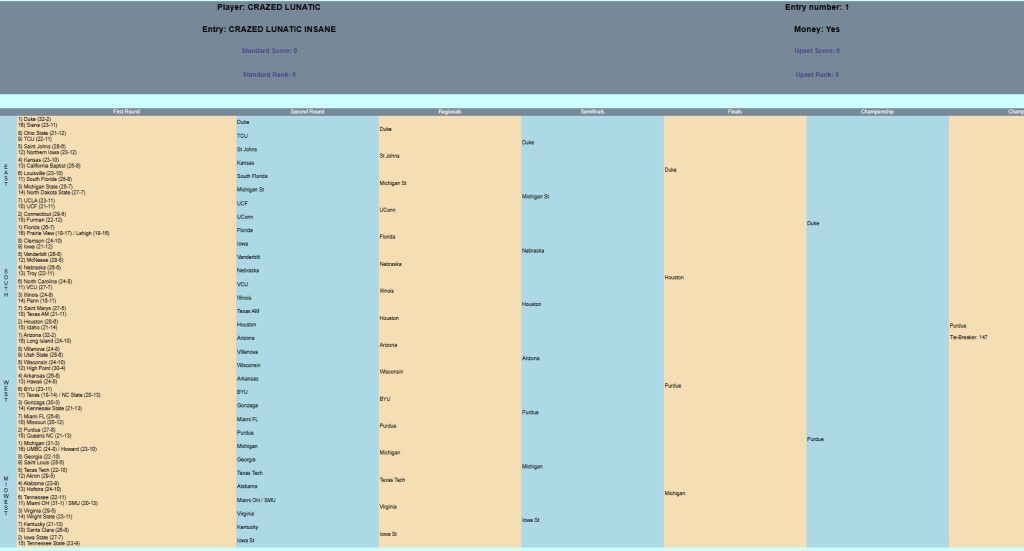Viewport: 1024px width, 551px height.
Task: Click the Upset Score link
Action: 817,50
